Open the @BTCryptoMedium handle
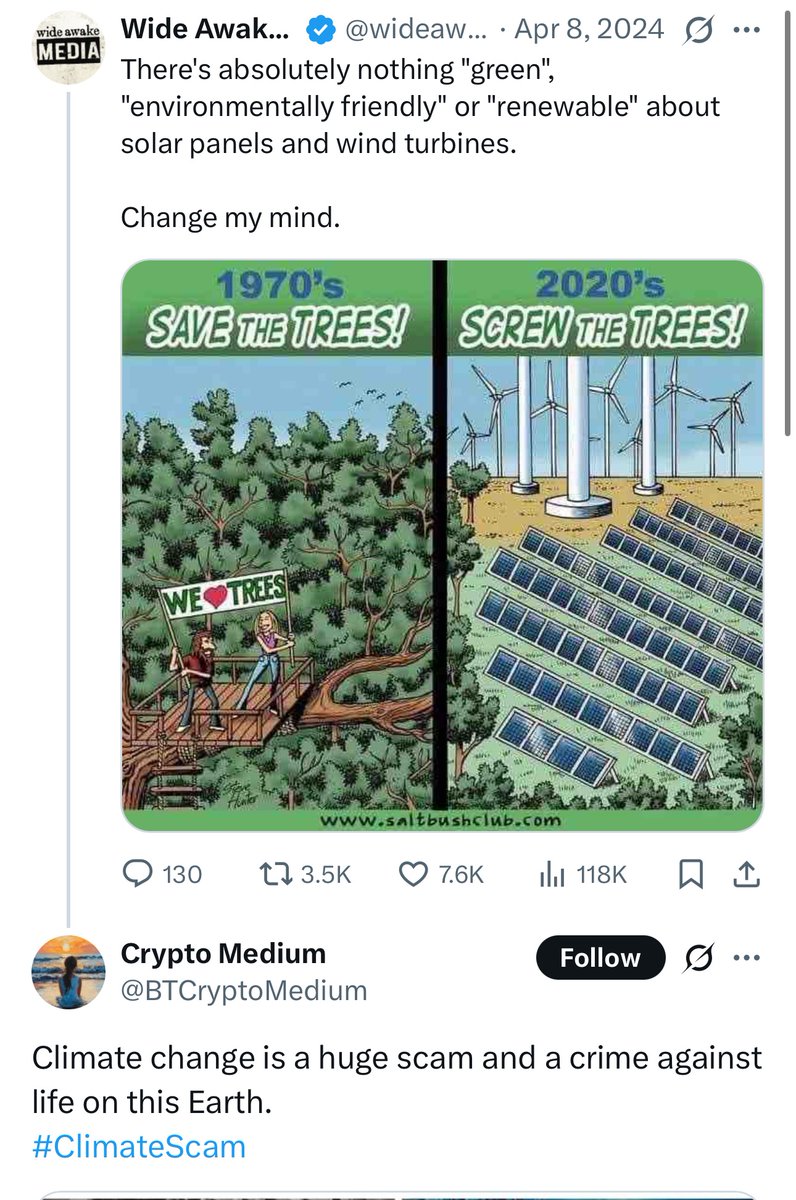Screen dimensions: 796x1200 coord(244,991)
